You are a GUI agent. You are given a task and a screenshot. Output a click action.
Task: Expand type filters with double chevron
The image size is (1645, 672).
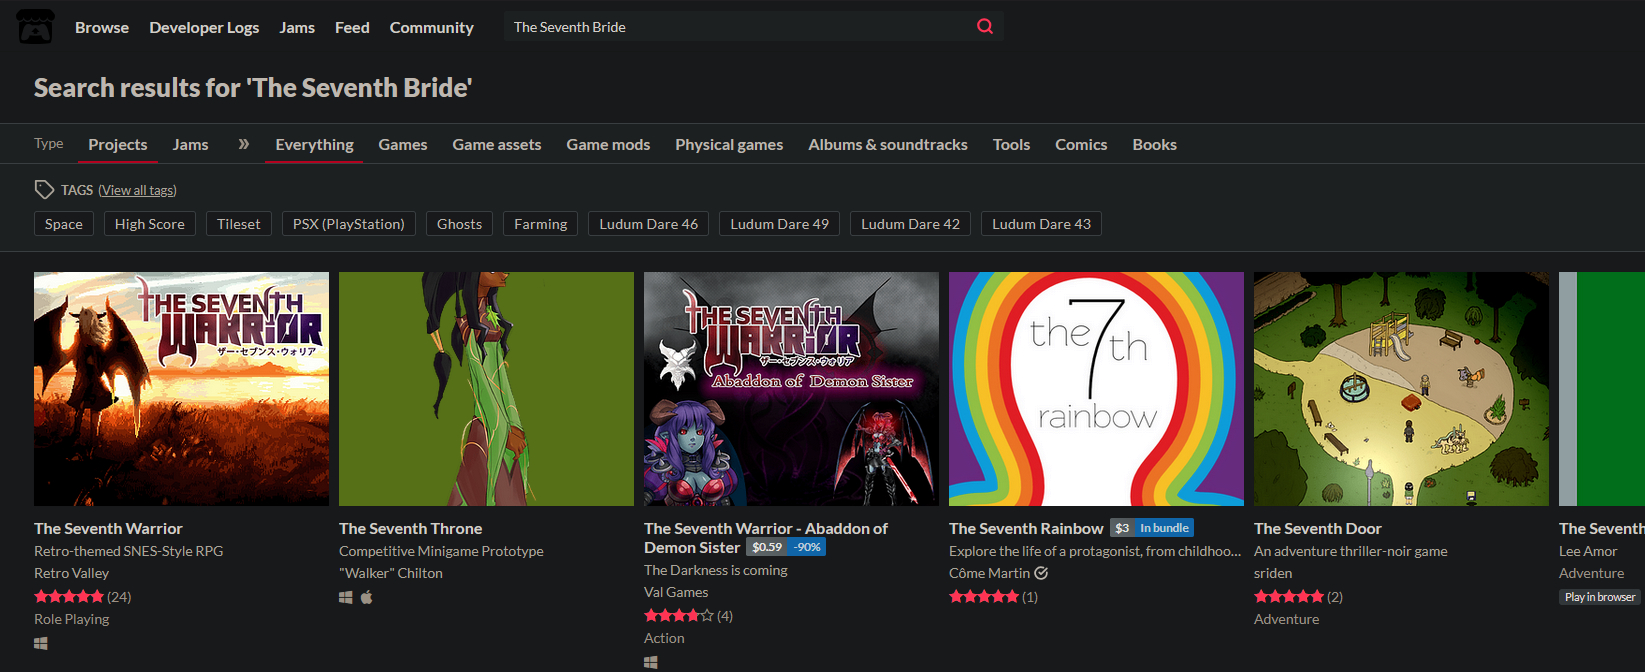[243, 144]
